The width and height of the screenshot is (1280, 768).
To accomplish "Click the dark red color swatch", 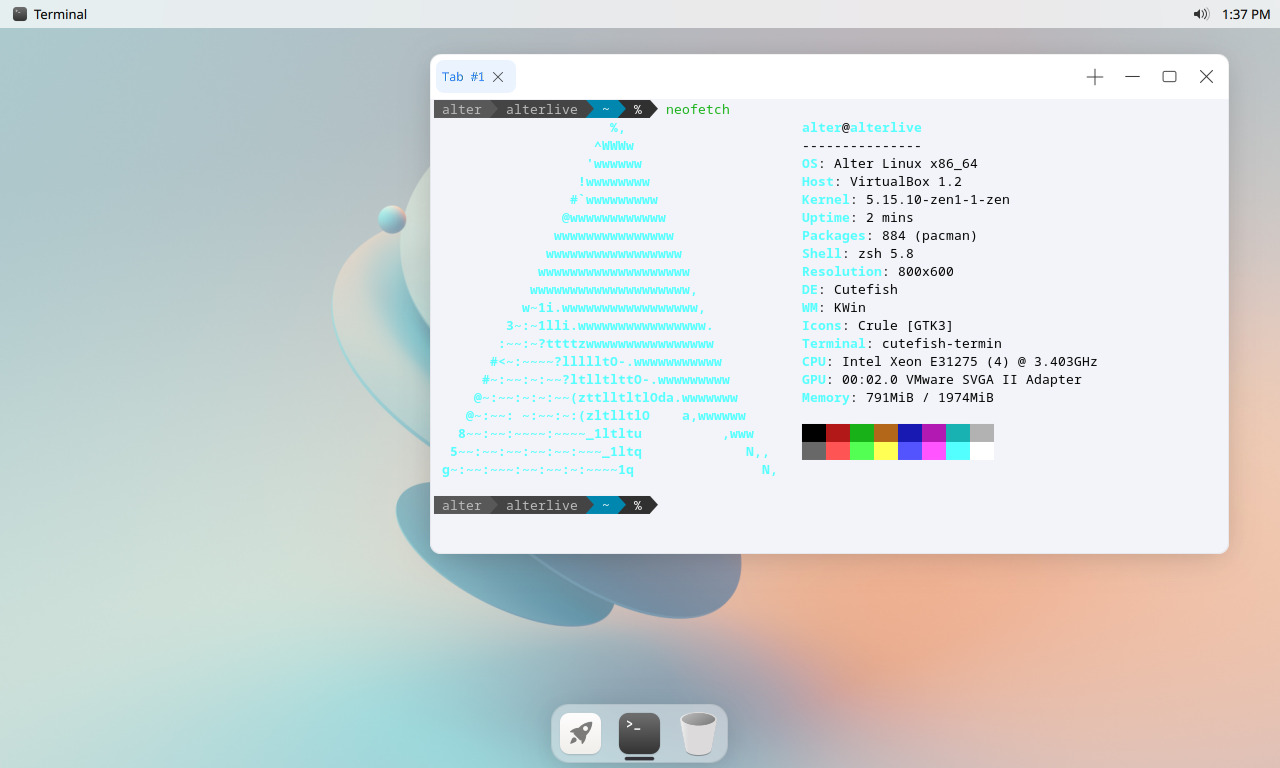I will pos(838,433).
